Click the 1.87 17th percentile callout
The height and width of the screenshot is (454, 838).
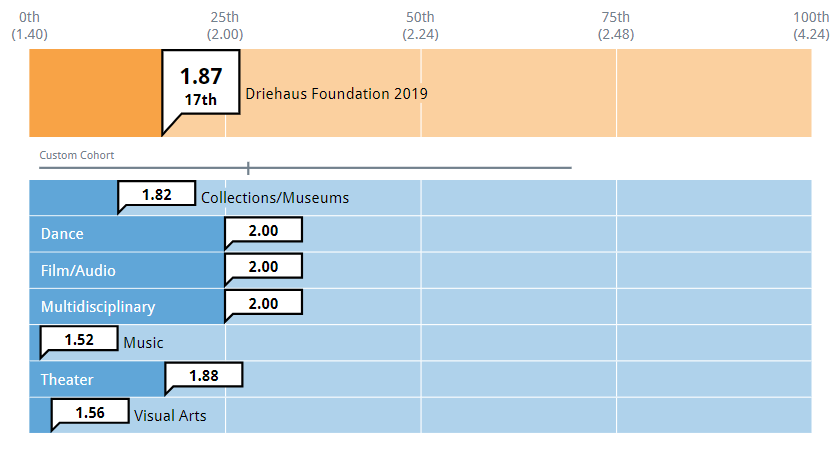(x=200, y=85)
